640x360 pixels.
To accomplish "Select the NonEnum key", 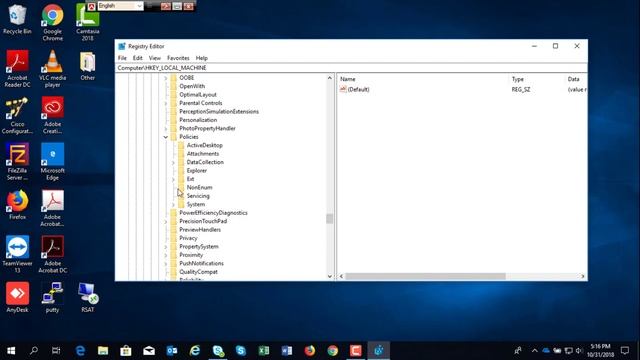I will pyautogui.click(x=199, y=188).
